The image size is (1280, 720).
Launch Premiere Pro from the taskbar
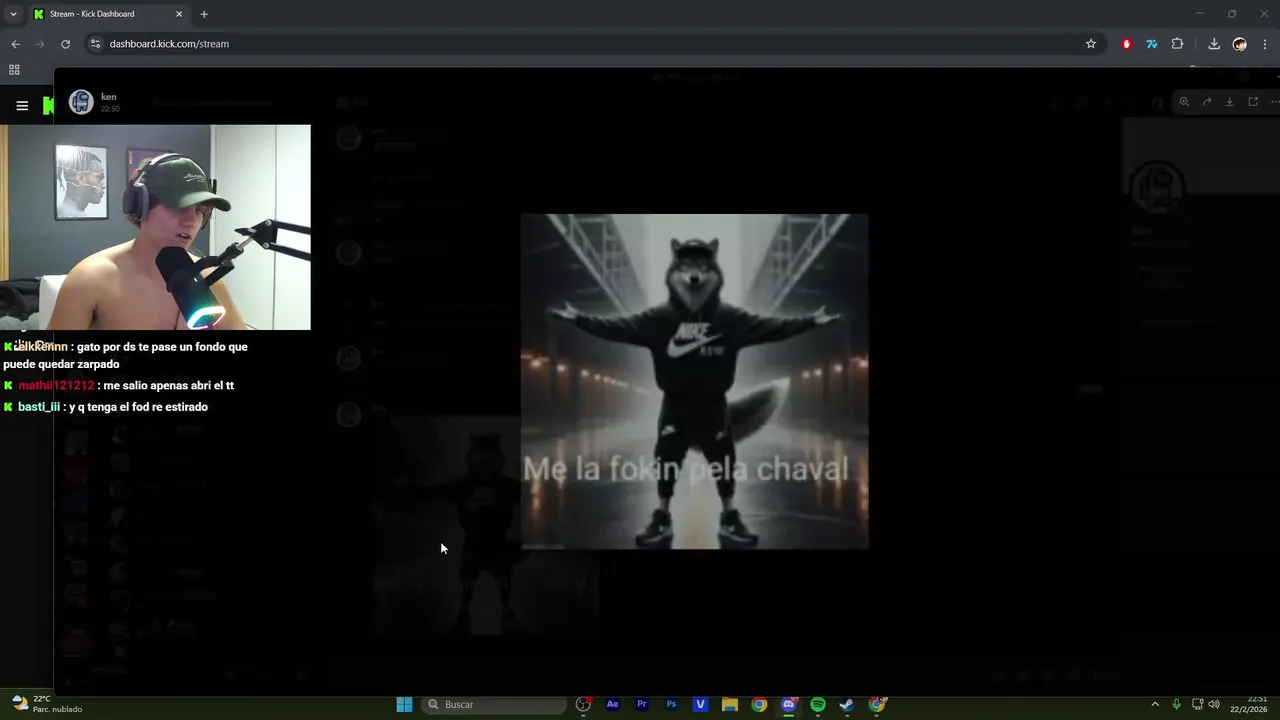coord(642,704)
